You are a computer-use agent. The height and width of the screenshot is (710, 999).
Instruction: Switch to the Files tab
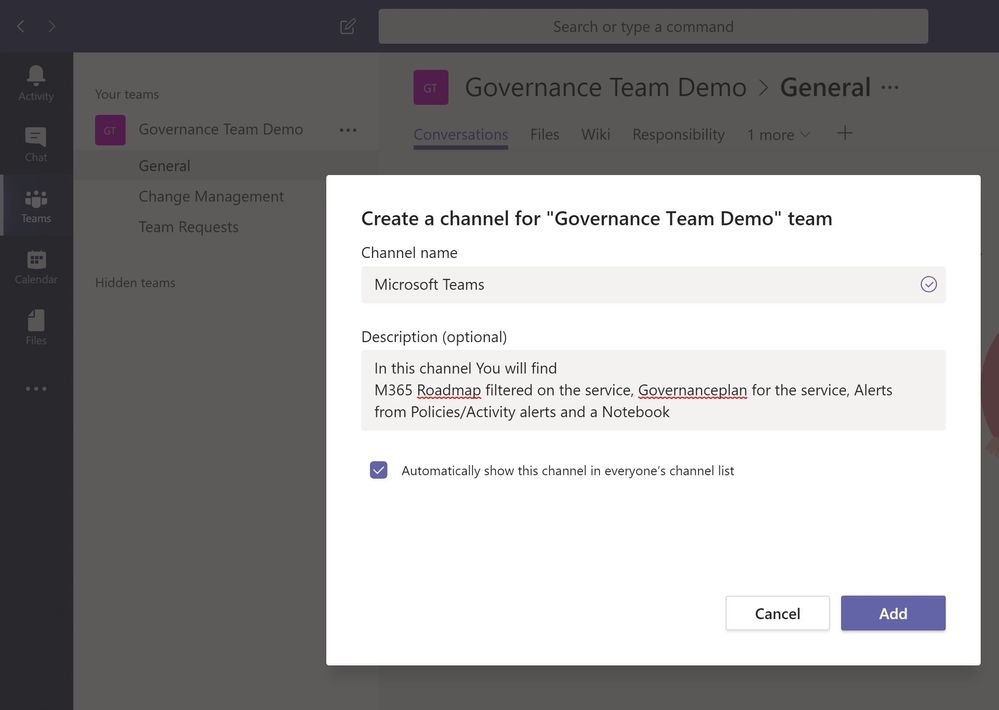[545, 134]
